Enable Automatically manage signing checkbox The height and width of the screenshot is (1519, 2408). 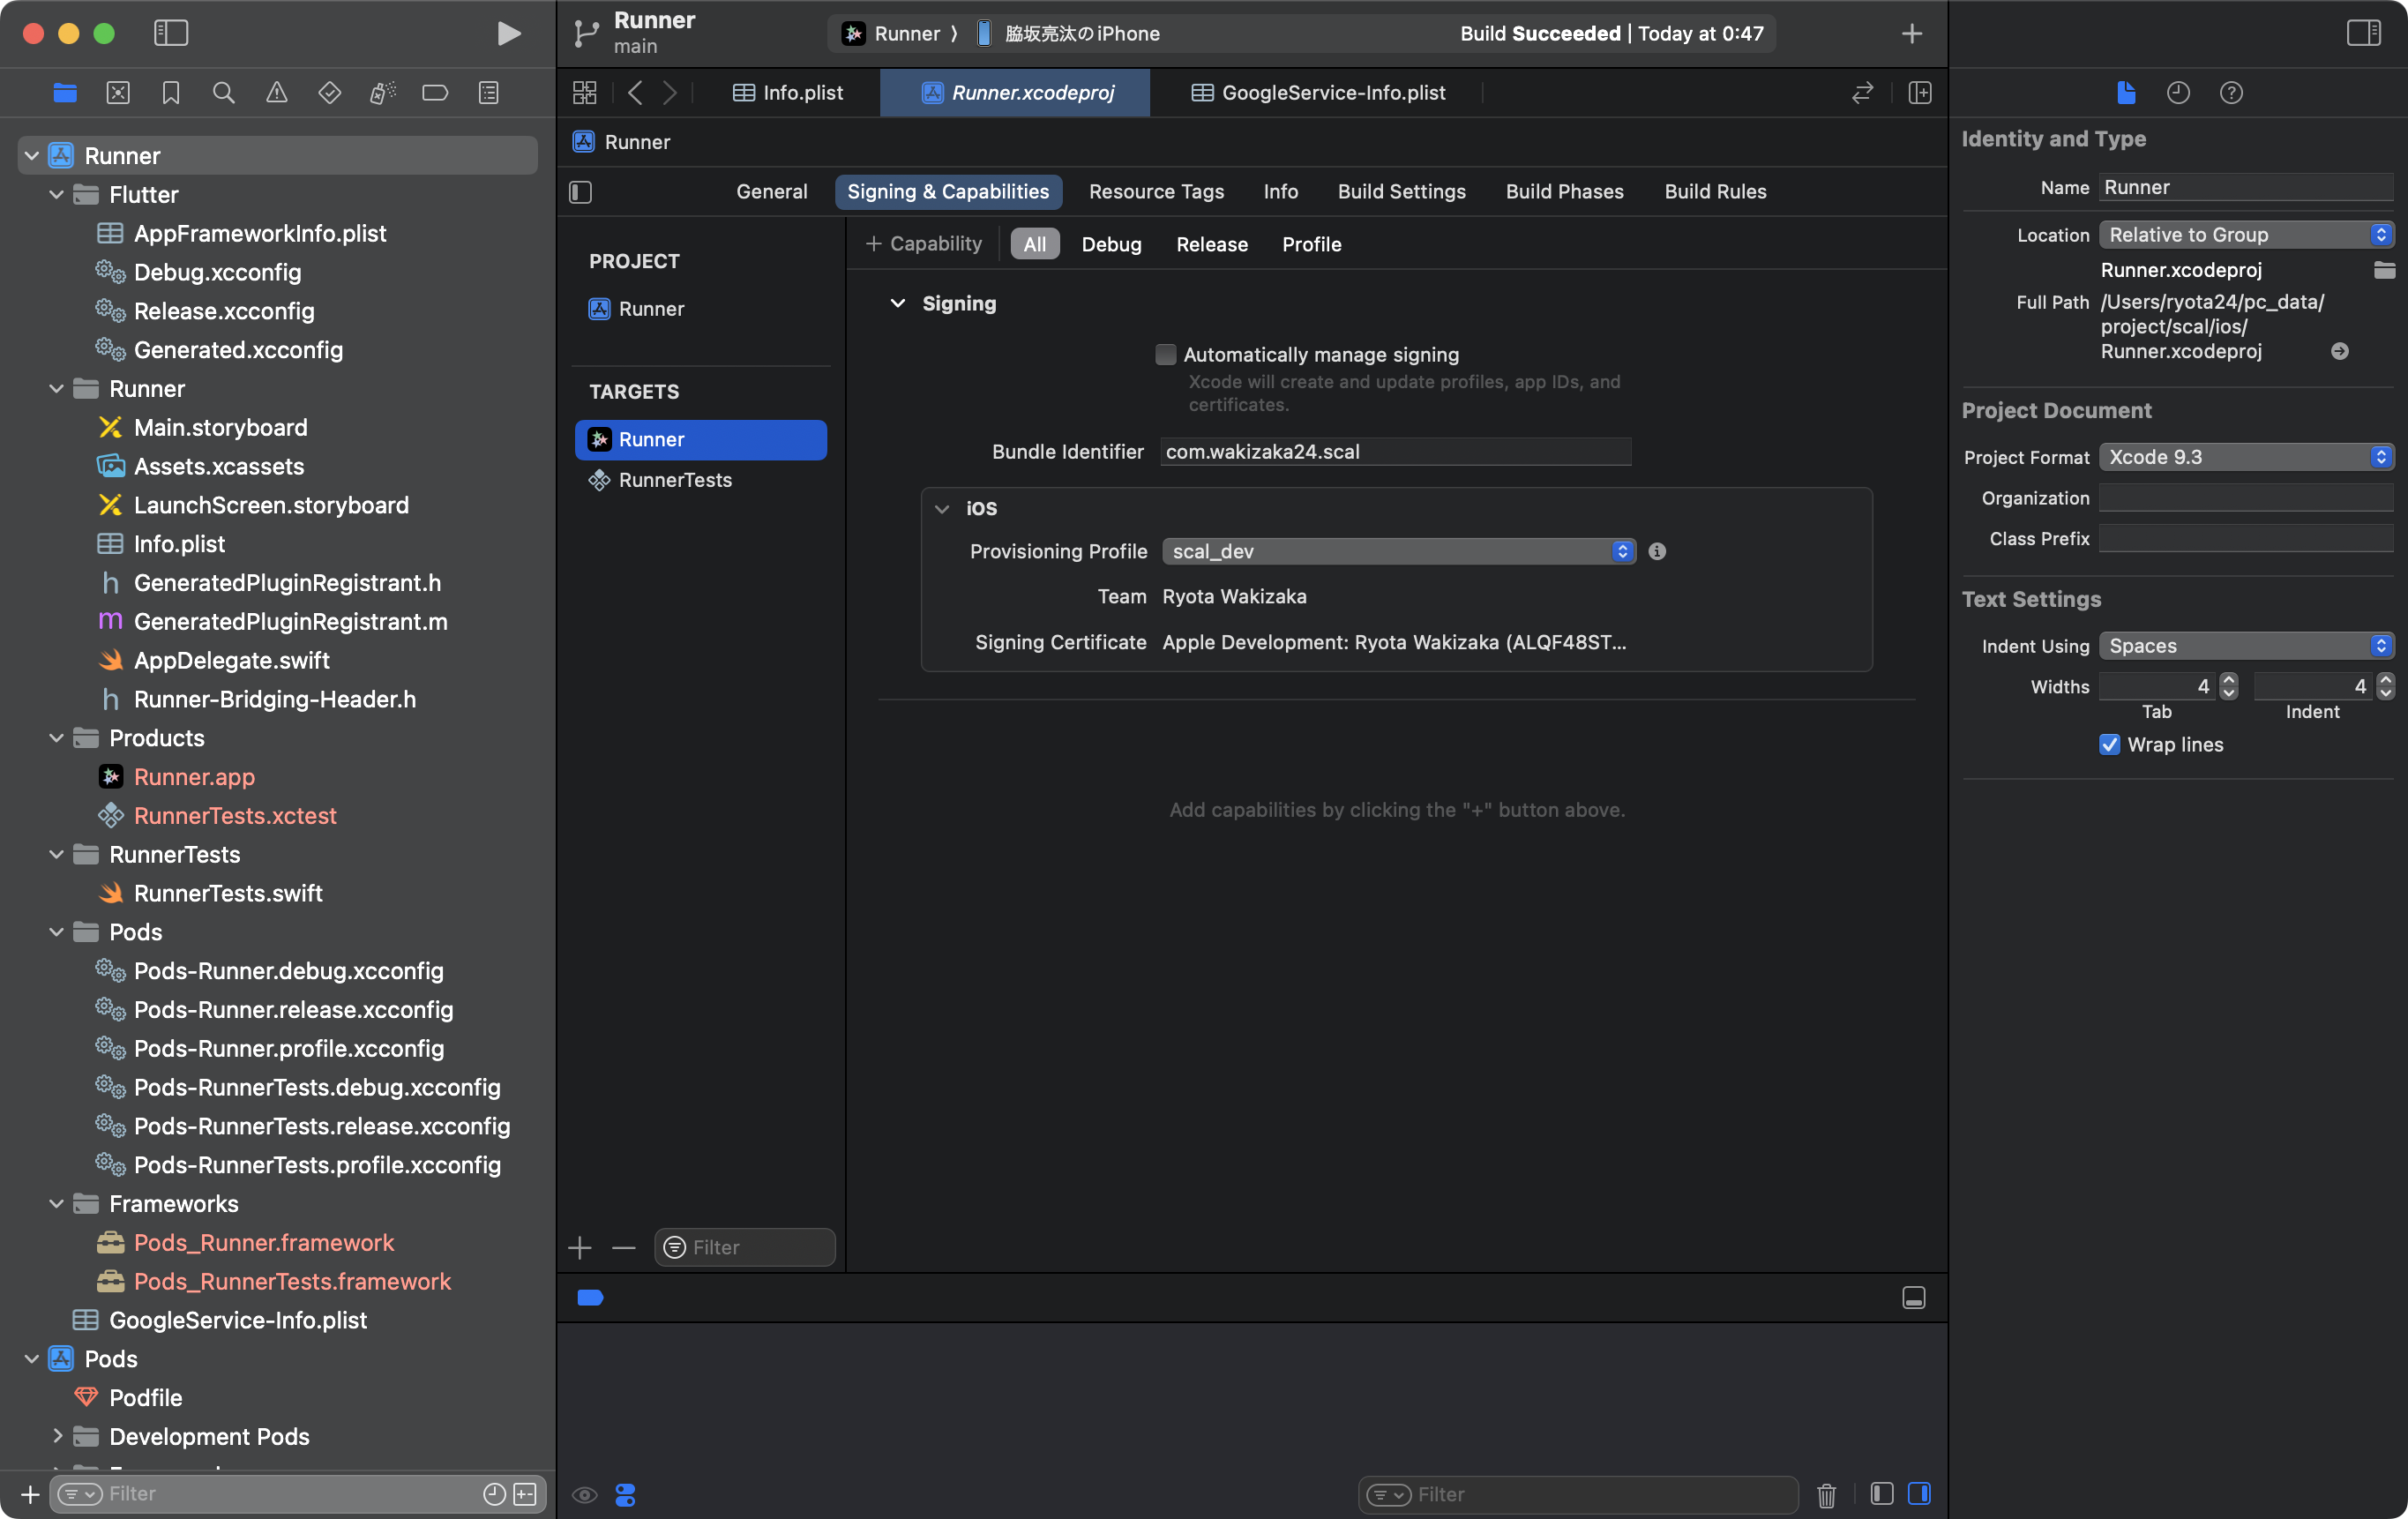1165,354
